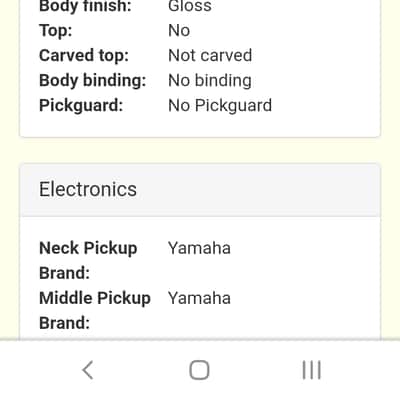The width and height of the screenshot is (400, 400).
Task: Select the Pickguard label
Action: (x=81, y=106)
